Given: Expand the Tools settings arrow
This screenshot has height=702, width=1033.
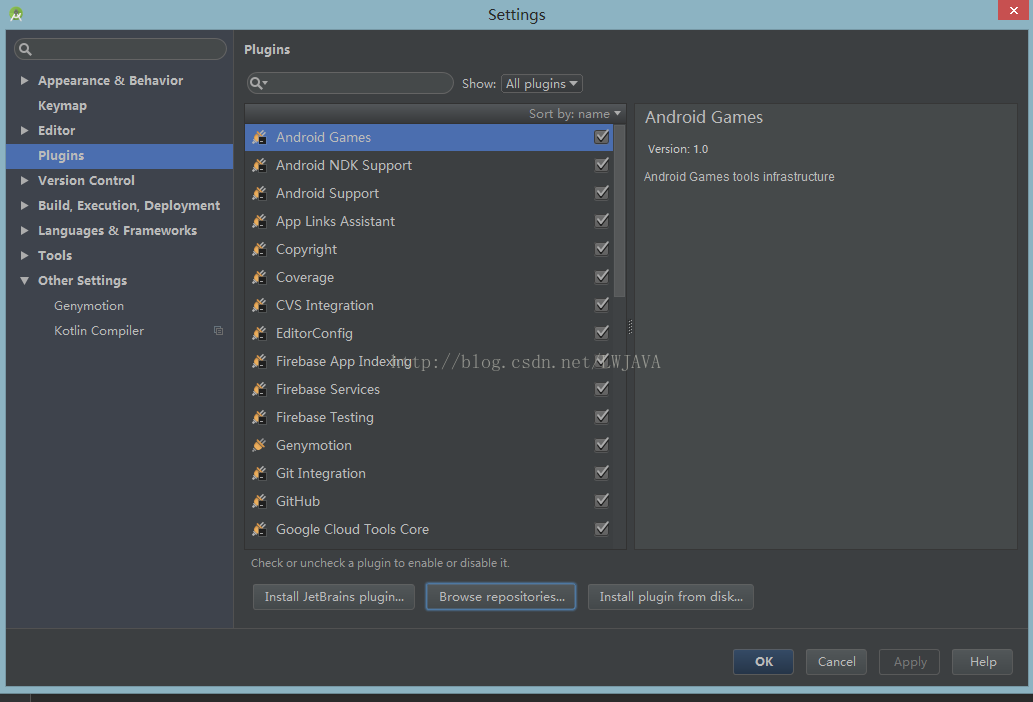Looking at the screenshot, I should tap(24, 256).
